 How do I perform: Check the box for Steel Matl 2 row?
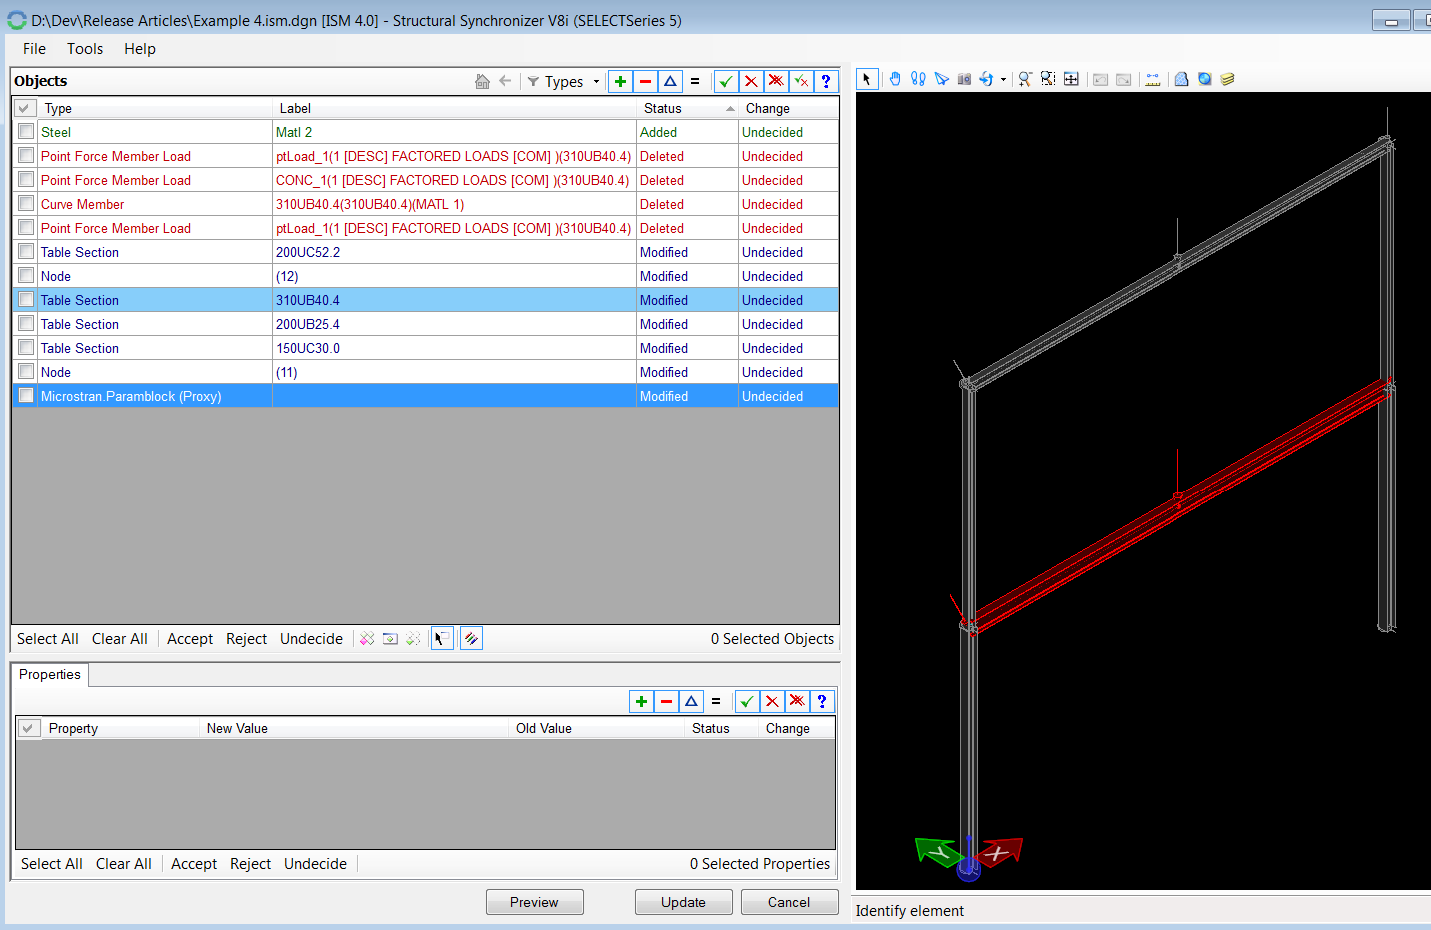(x=26, y=132)
